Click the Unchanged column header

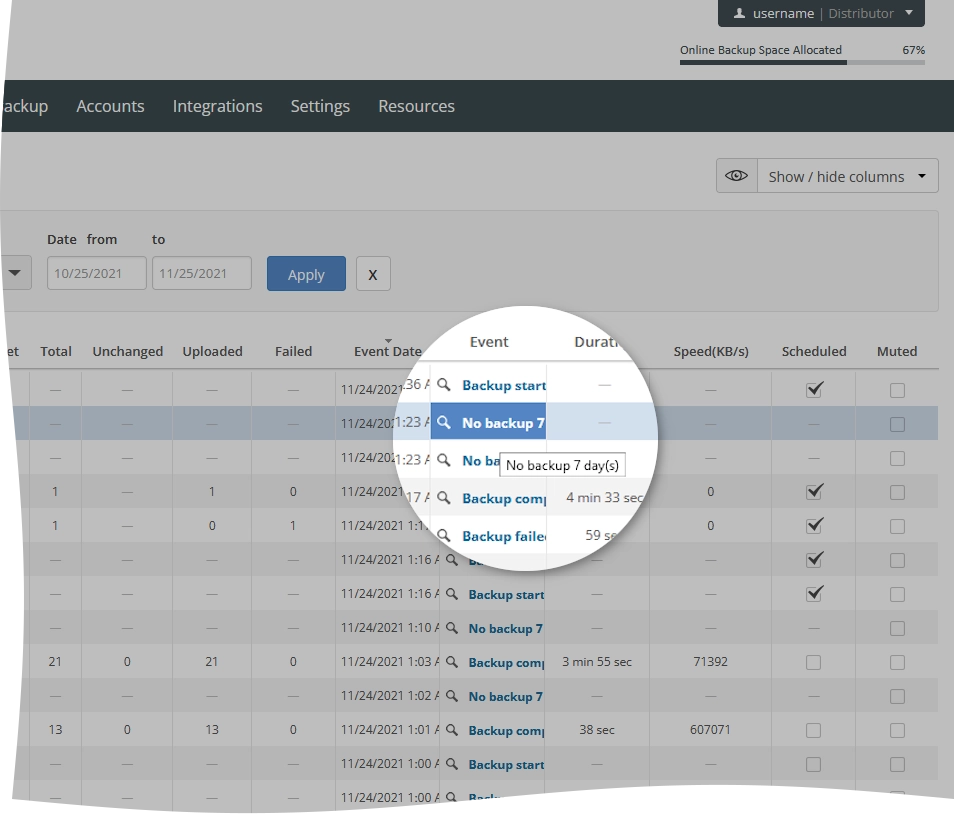128,351
